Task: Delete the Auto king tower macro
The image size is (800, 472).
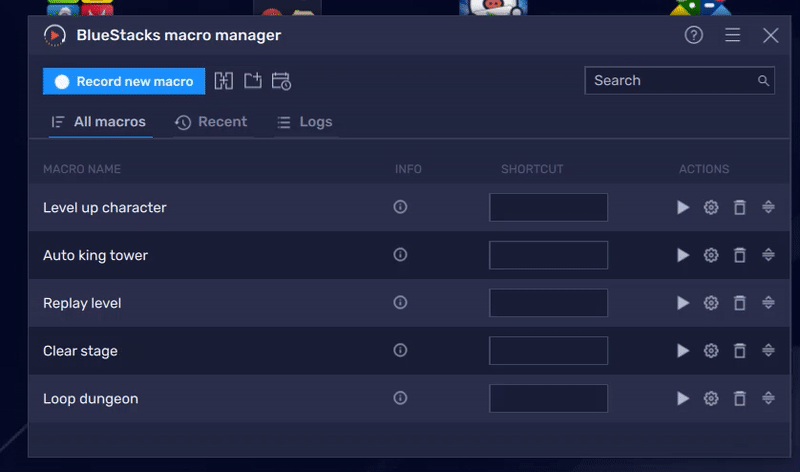Action: click(x=739, y=255)
